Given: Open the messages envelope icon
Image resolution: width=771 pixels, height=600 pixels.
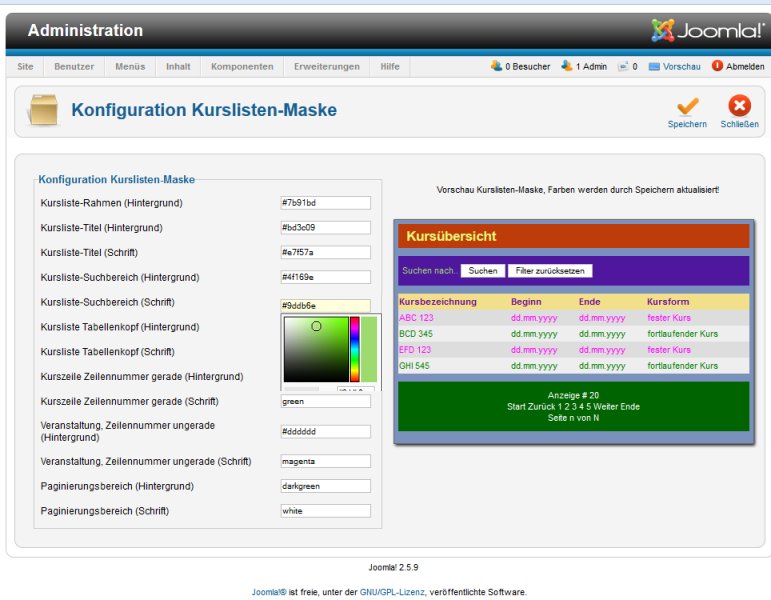Looking at the screenshot, I should pos(622,67).
